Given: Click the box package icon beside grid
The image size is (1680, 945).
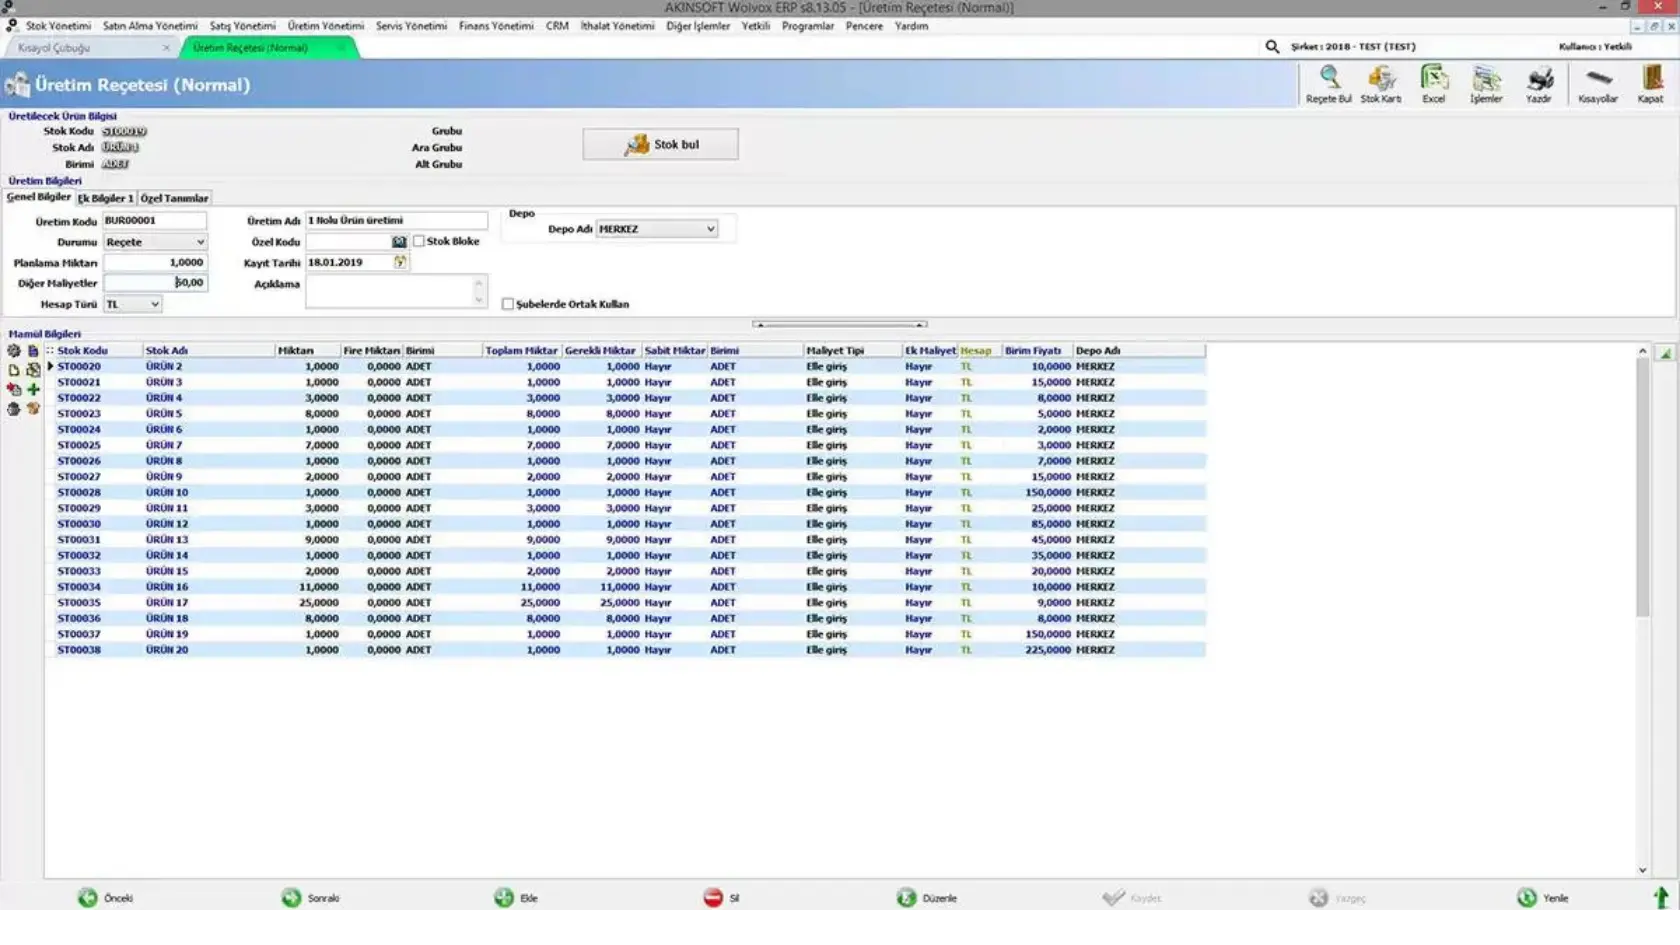Looking at the screenshot, I should pos(33,408).
